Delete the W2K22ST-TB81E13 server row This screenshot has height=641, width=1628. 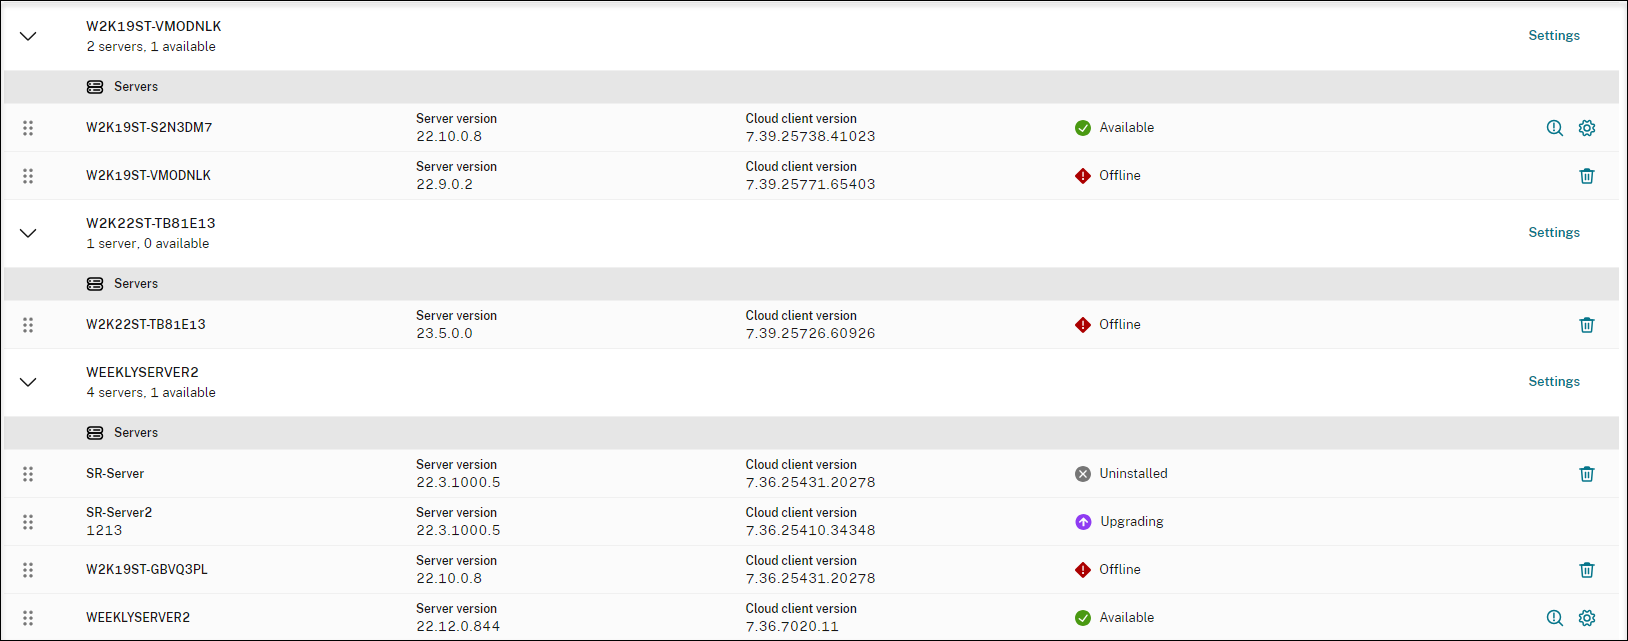click(1587, 325)
